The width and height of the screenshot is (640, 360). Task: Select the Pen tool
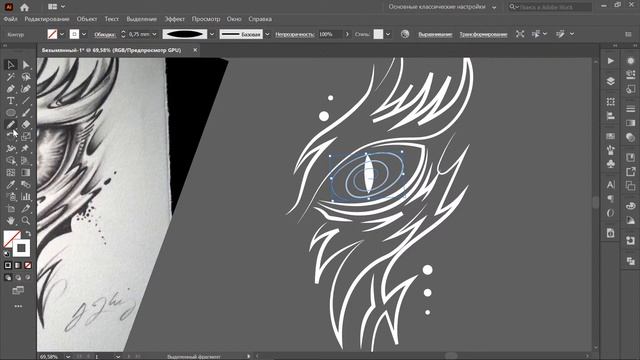coord(11,89)
